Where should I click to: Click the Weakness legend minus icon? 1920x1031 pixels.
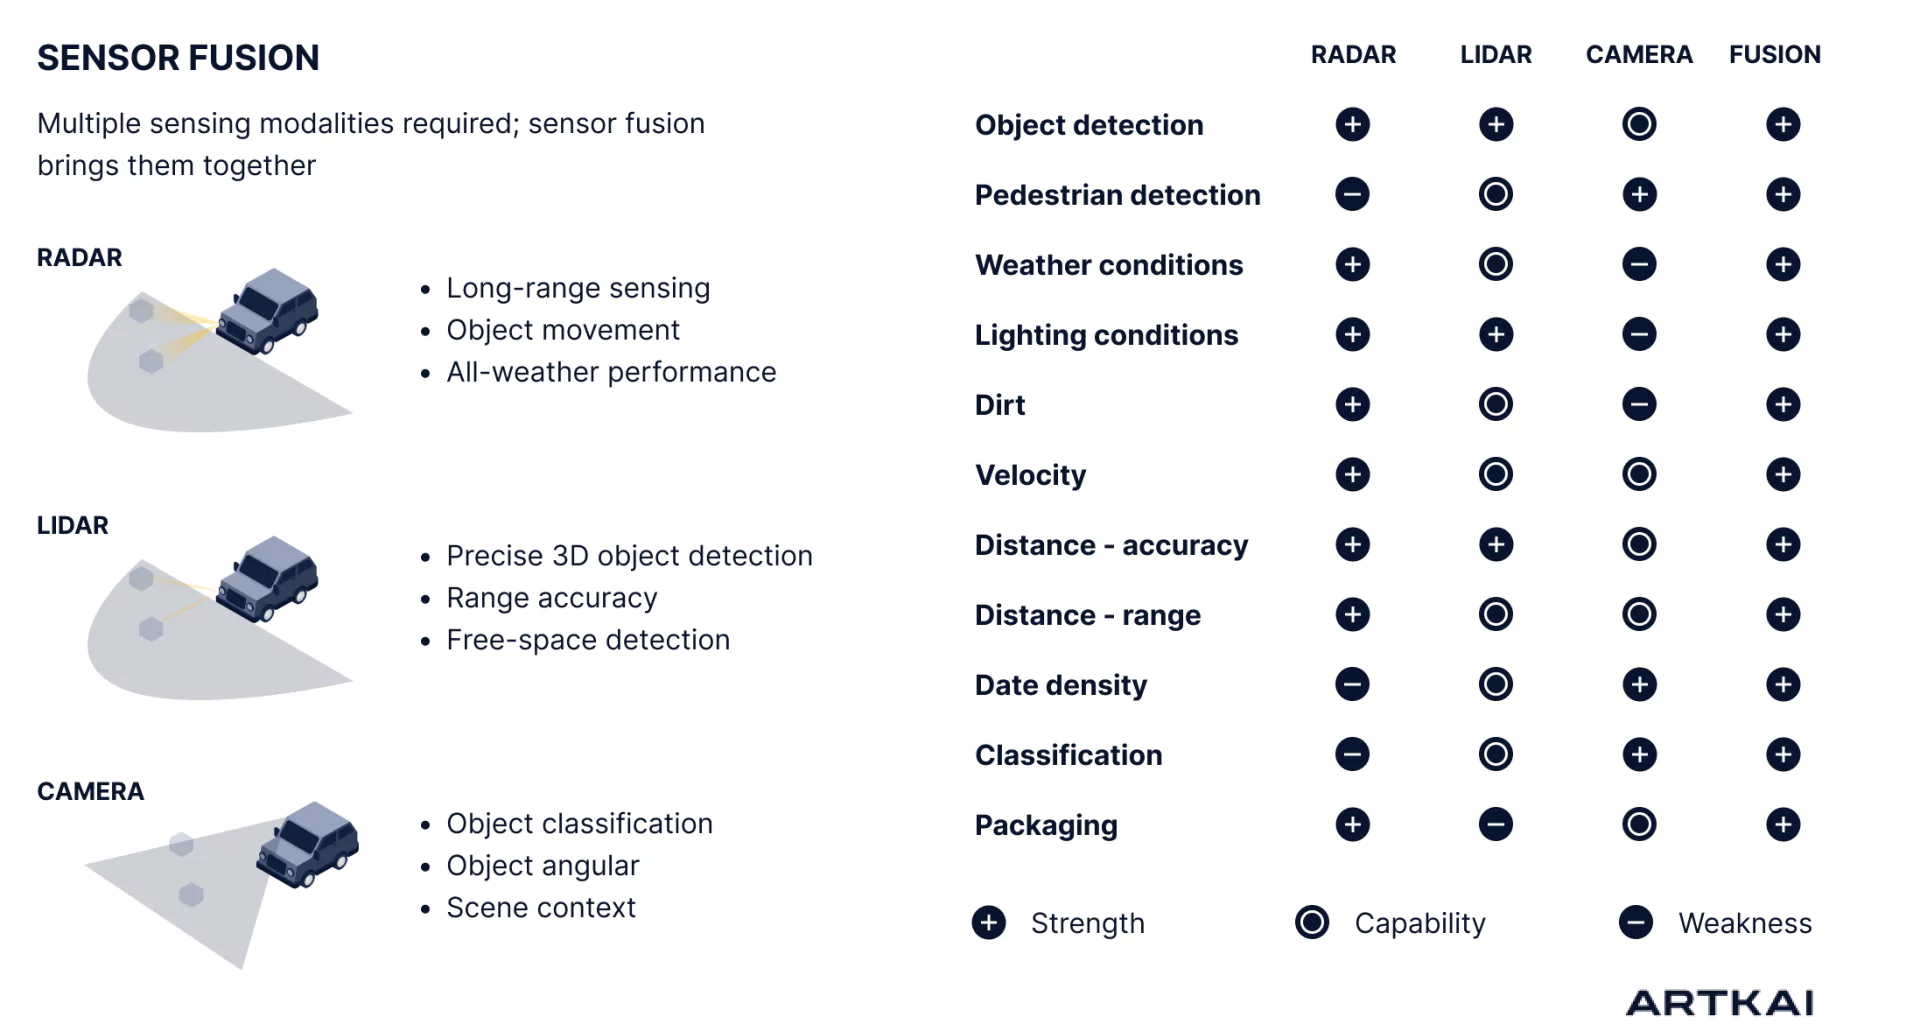tap(1635, 922)
